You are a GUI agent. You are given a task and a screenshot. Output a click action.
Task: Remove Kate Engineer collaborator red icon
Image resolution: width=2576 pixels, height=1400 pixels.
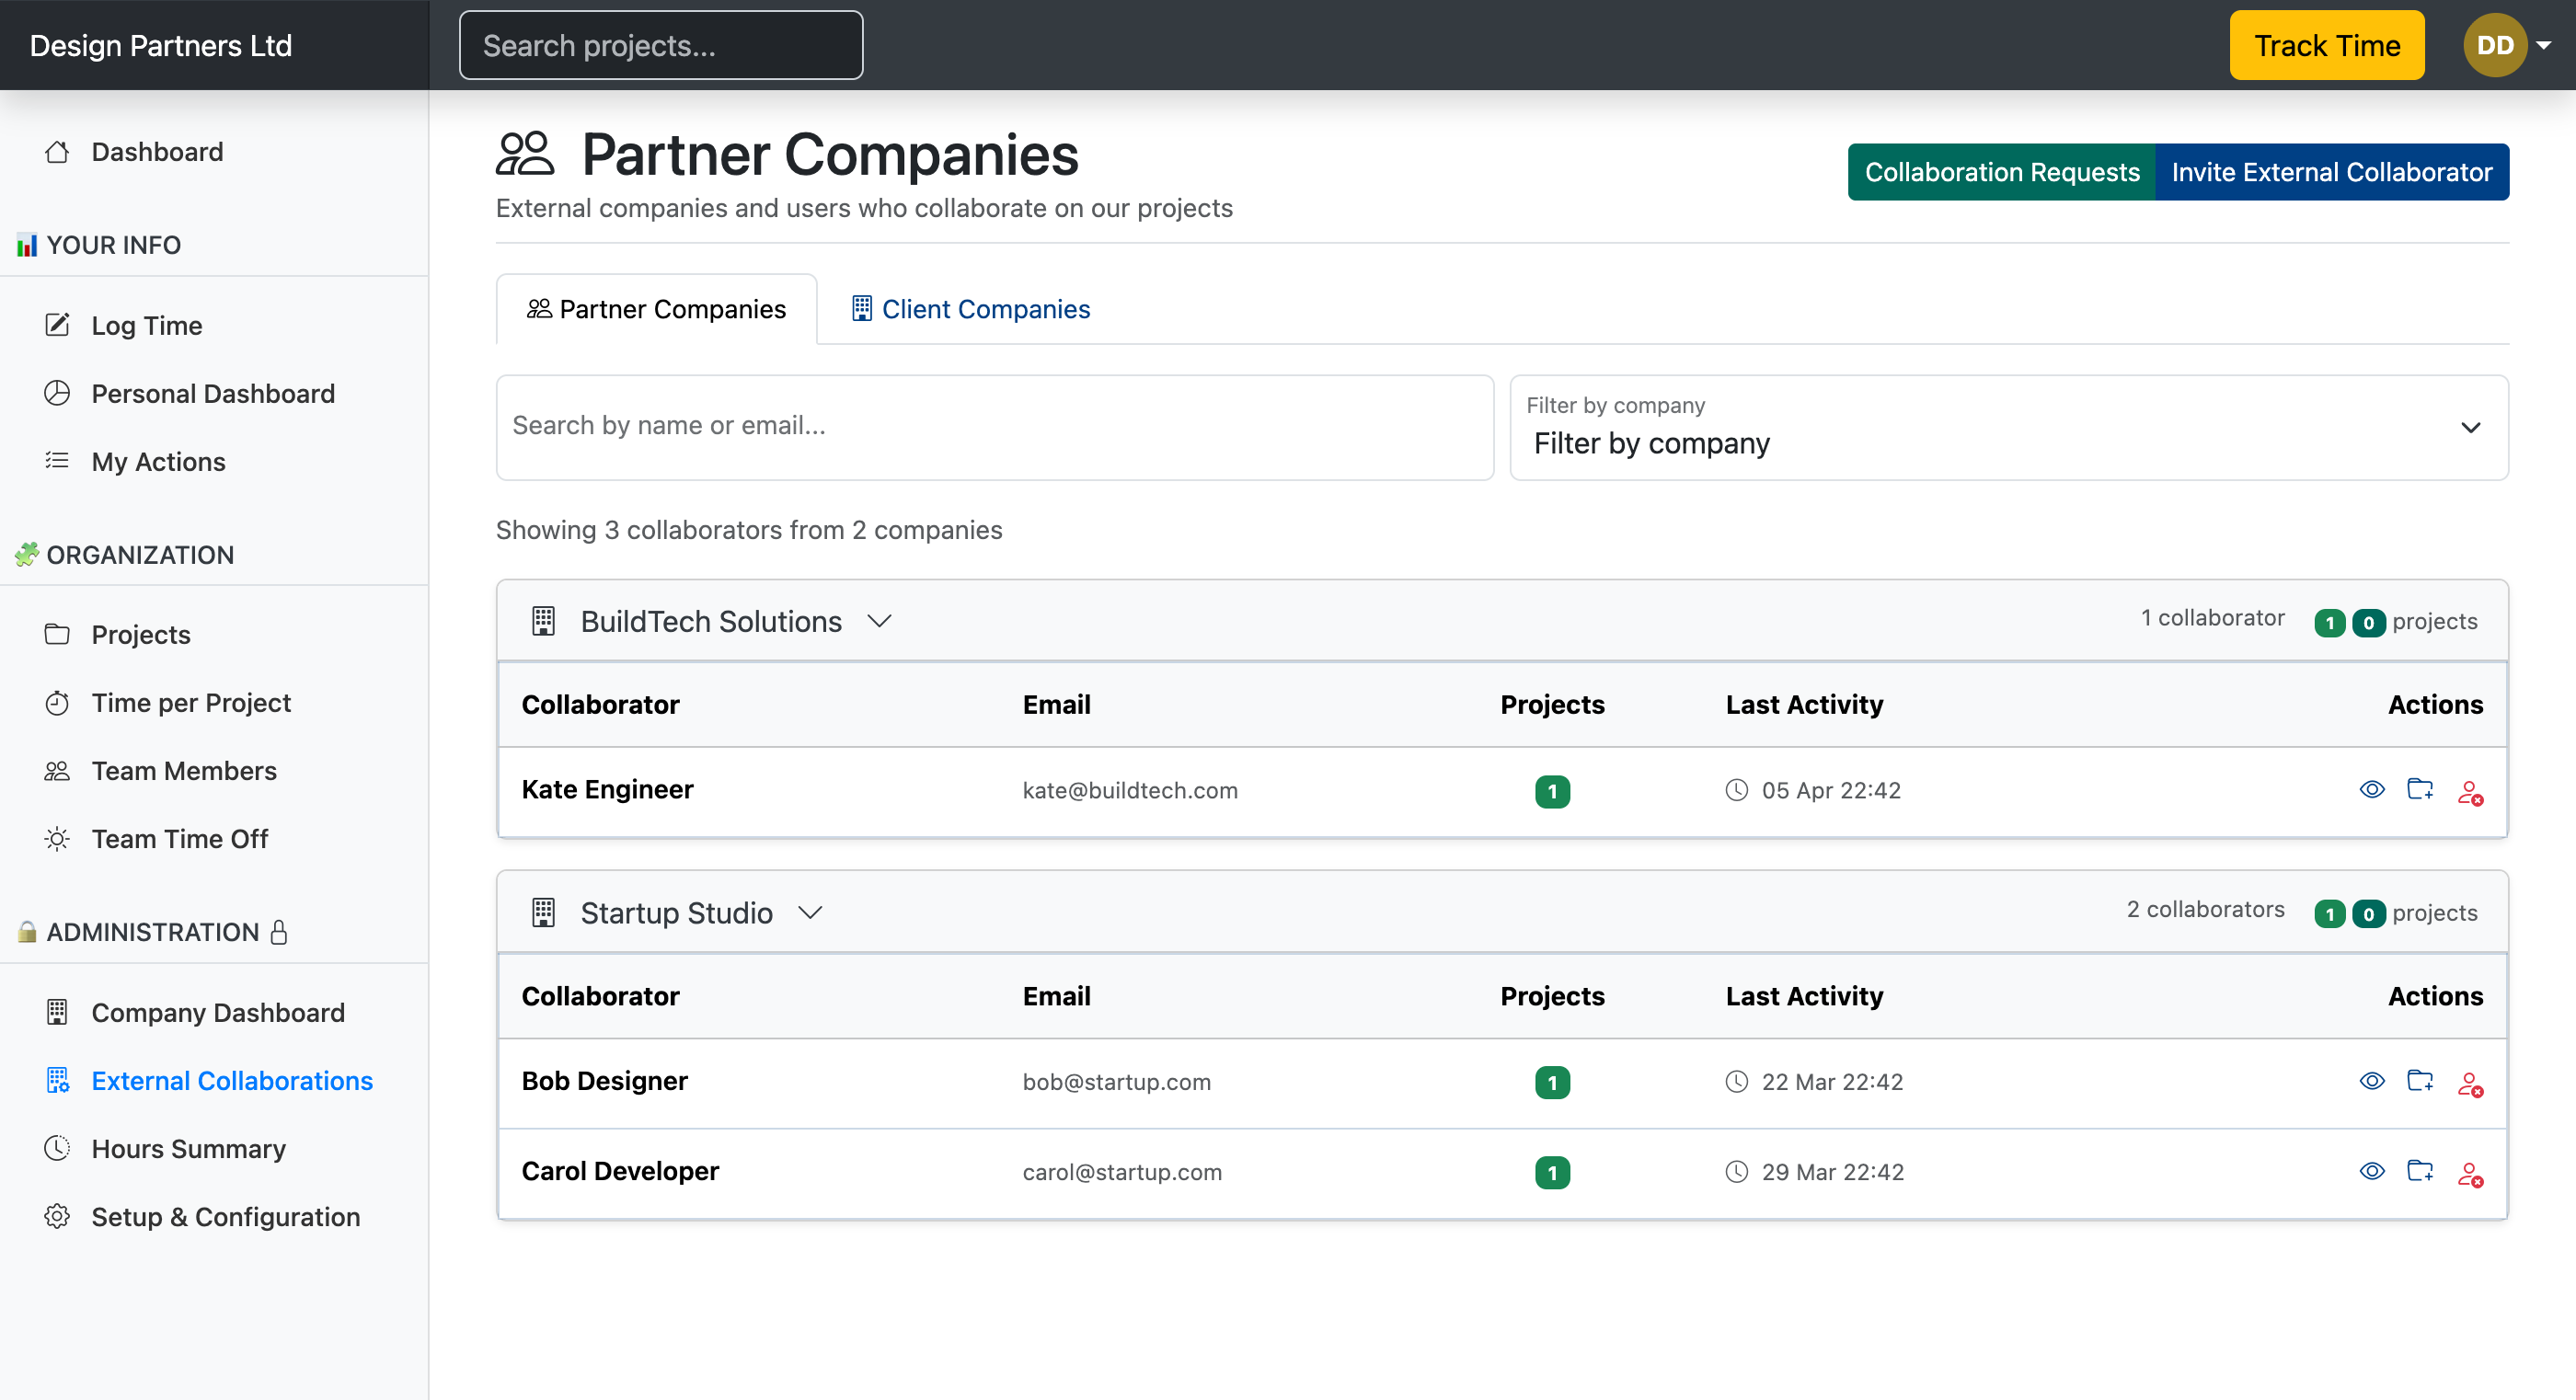2470,792
